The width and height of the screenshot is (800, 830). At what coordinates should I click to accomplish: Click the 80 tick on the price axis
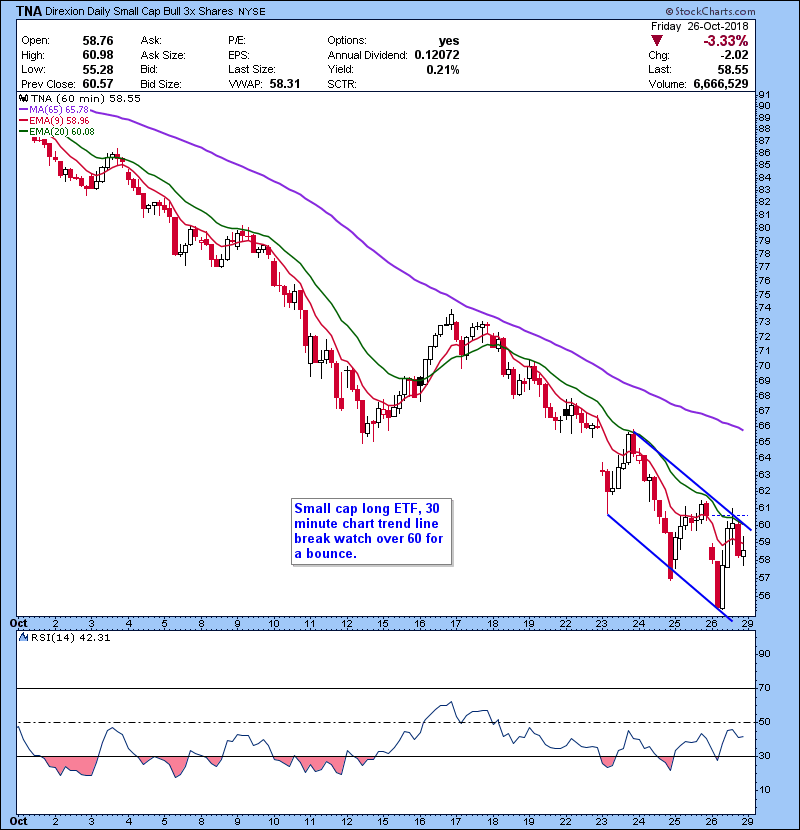pos(765,228)
